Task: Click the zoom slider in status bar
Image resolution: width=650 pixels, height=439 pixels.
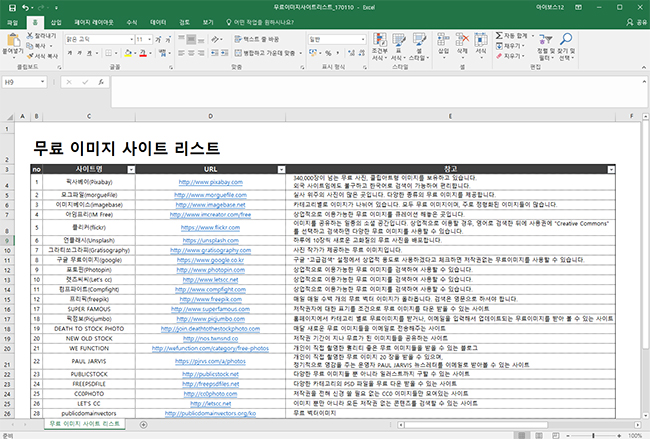Action: click(x=594, y=436)
